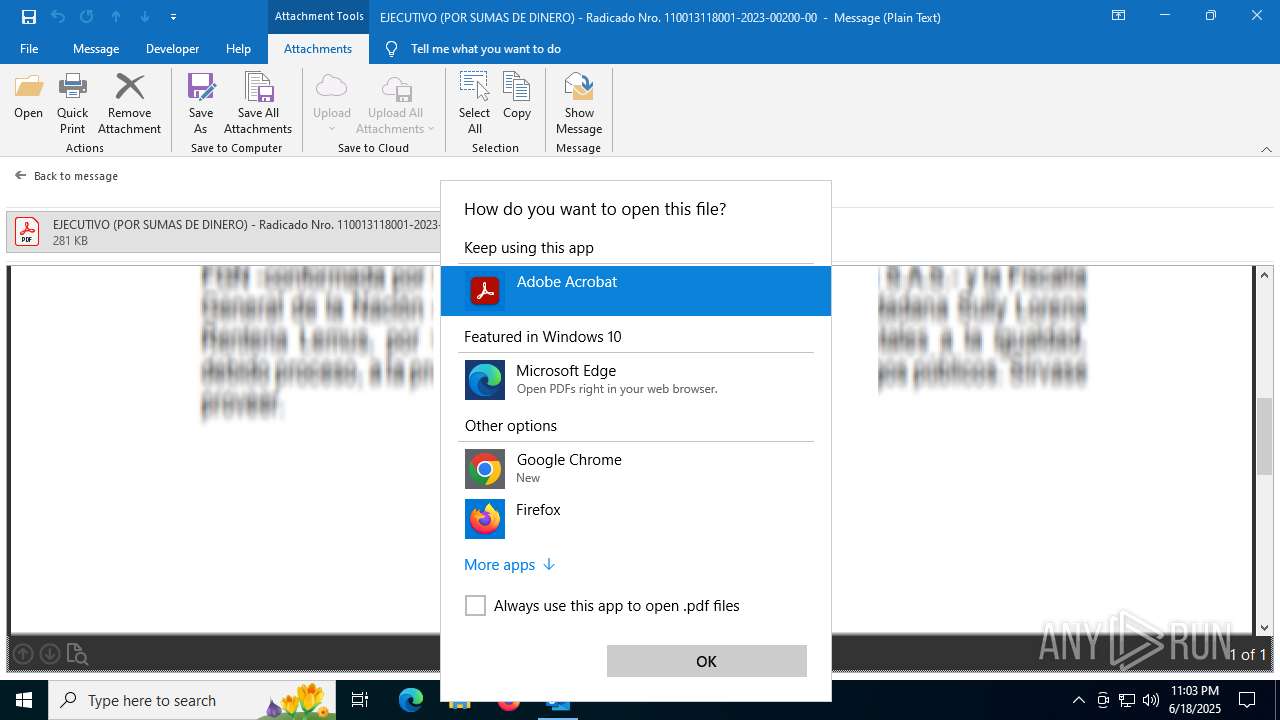Open Task View on the taskbar

tap(360, 700)
